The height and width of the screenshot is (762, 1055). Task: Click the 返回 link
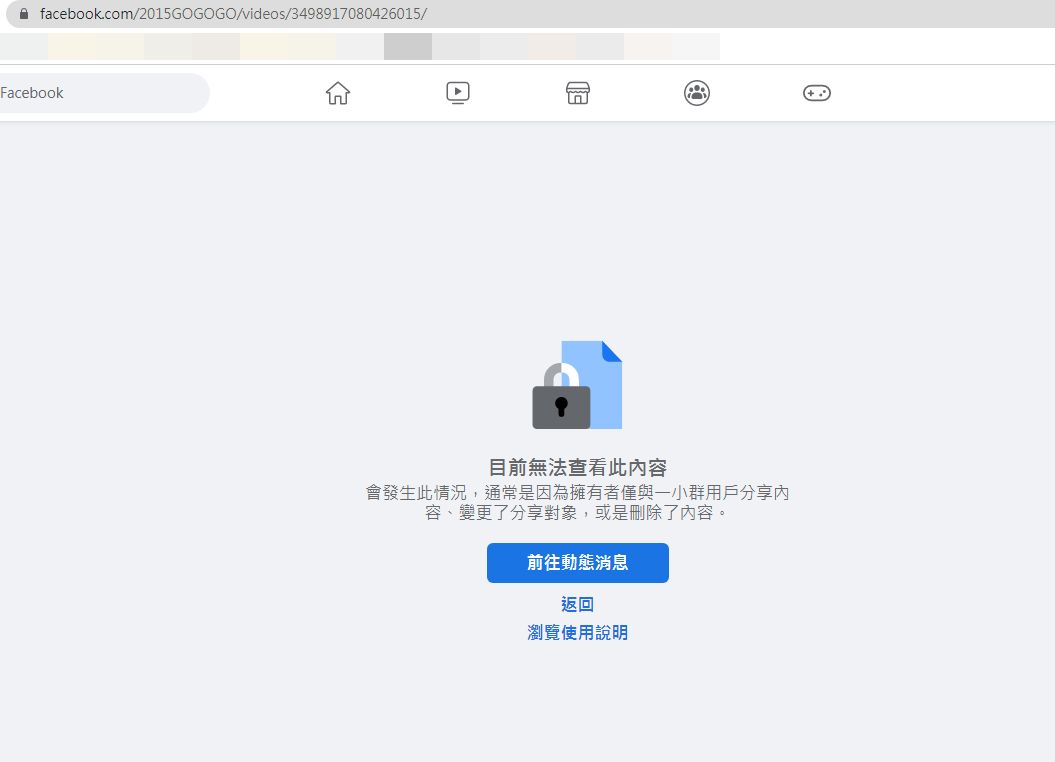click(x=577, y=604)
